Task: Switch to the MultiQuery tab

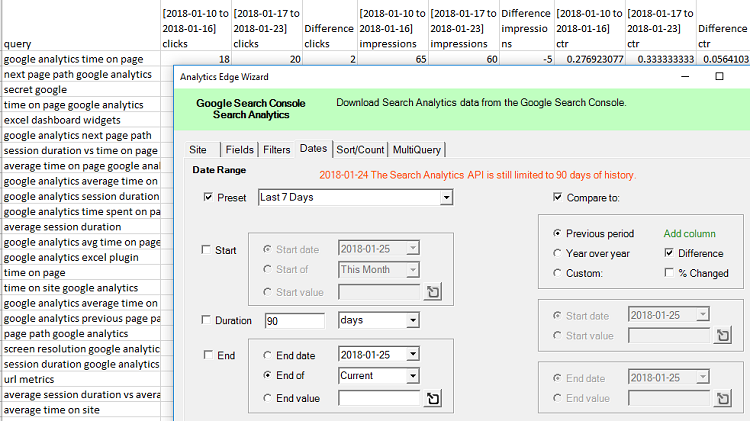Action: [x=417, y=150]
